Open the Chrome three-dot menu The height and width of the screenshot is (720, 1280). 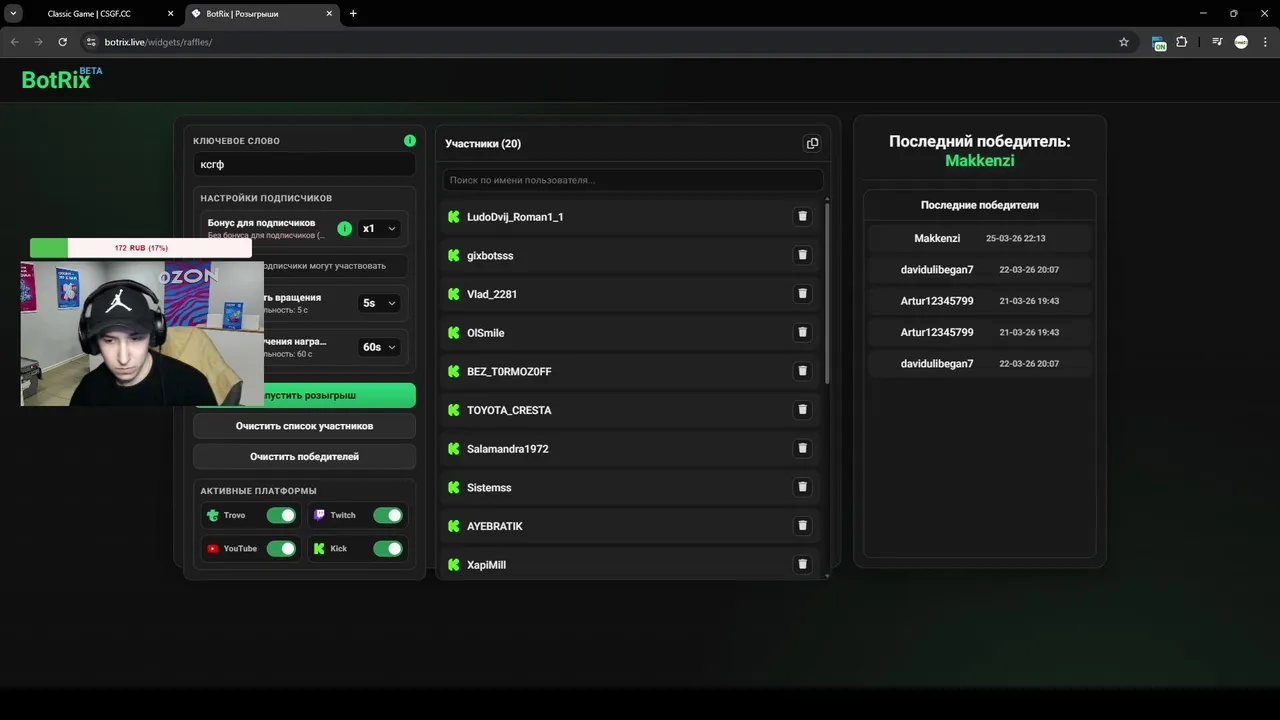1265,42
